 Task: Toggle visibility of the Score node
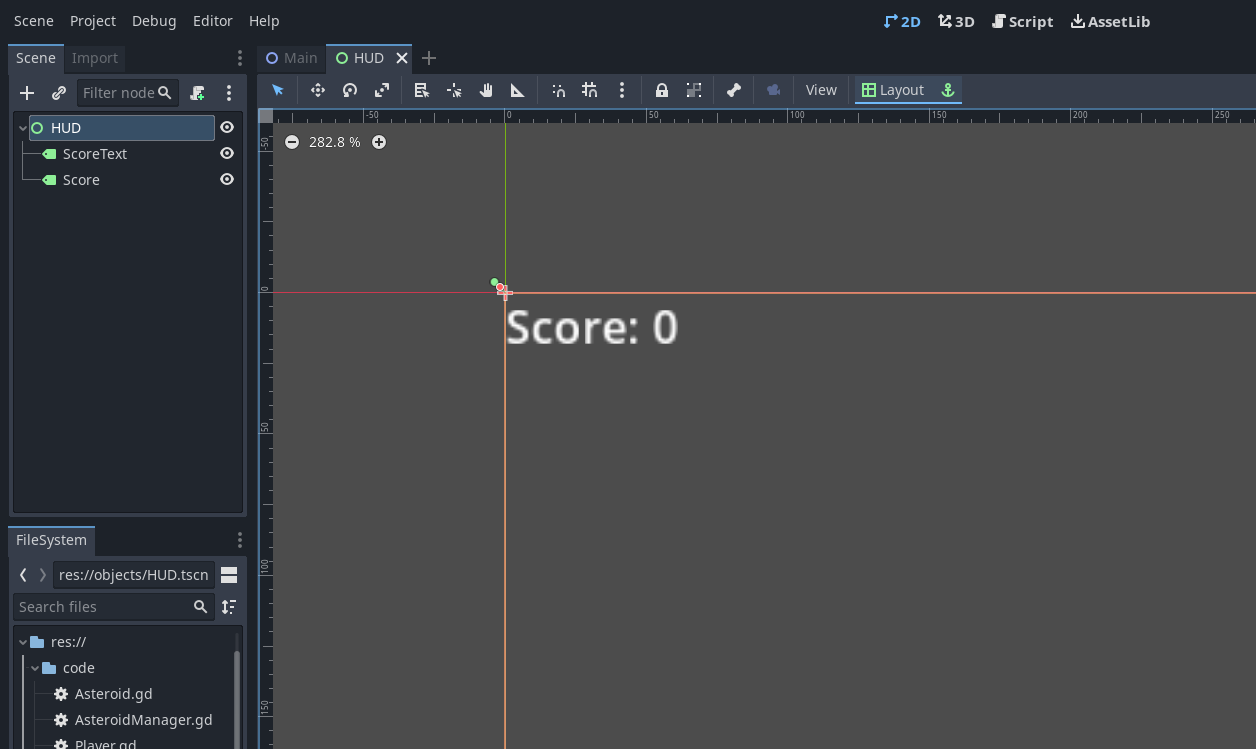tap(227, 180)
